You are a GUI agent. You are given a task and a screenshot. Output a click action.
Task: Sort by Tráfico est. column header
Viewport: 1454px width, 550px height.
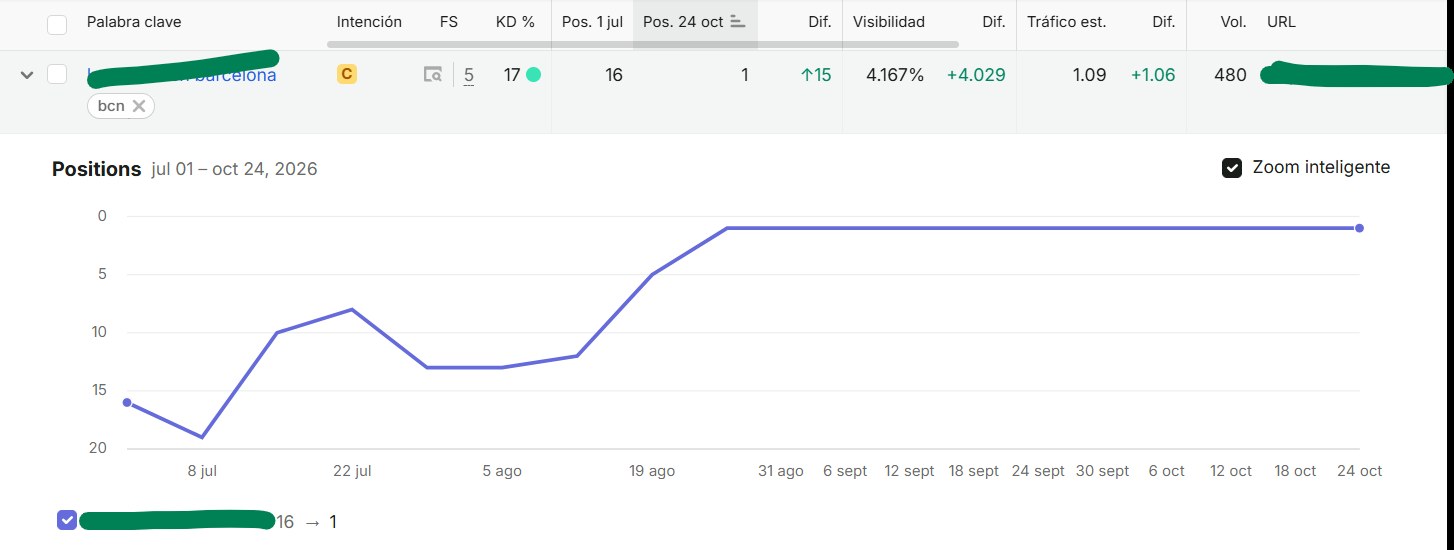click(x=1066, y=22)
